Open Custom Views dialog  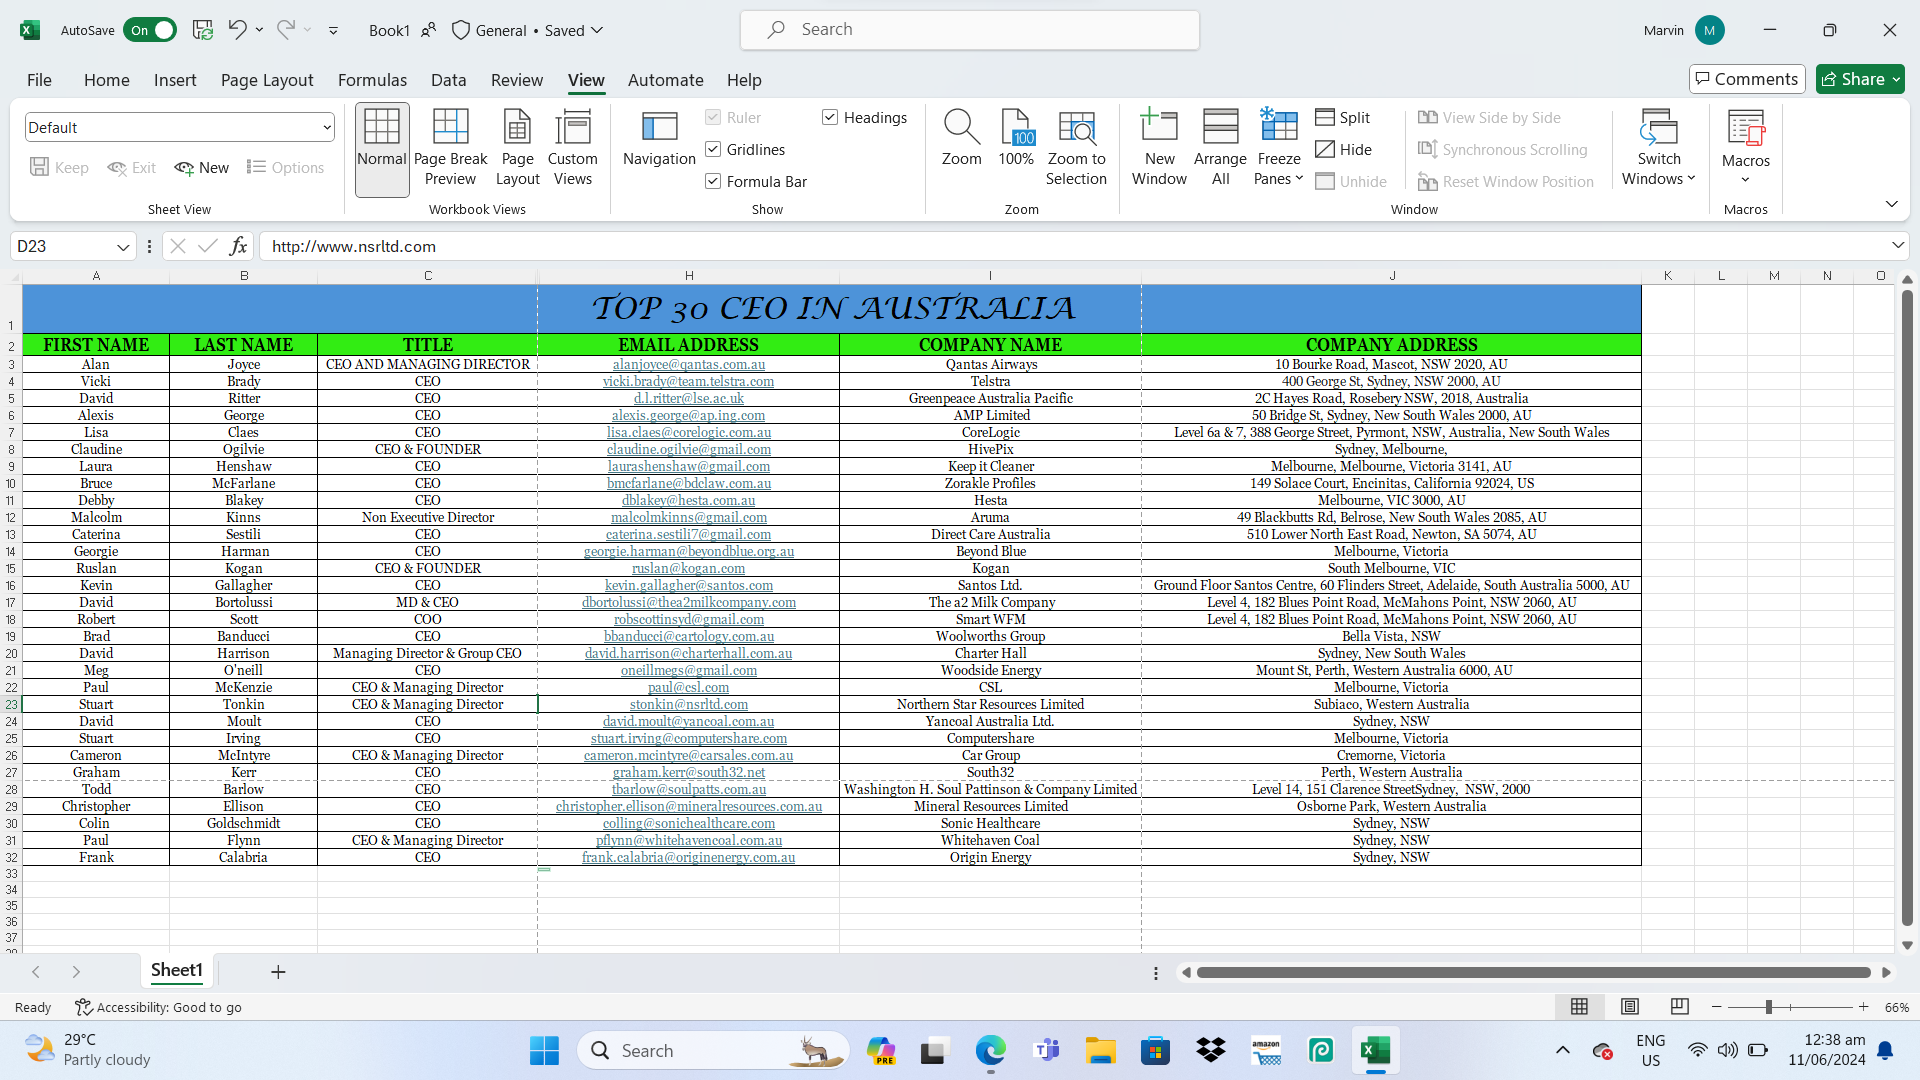tap(573, 147)
